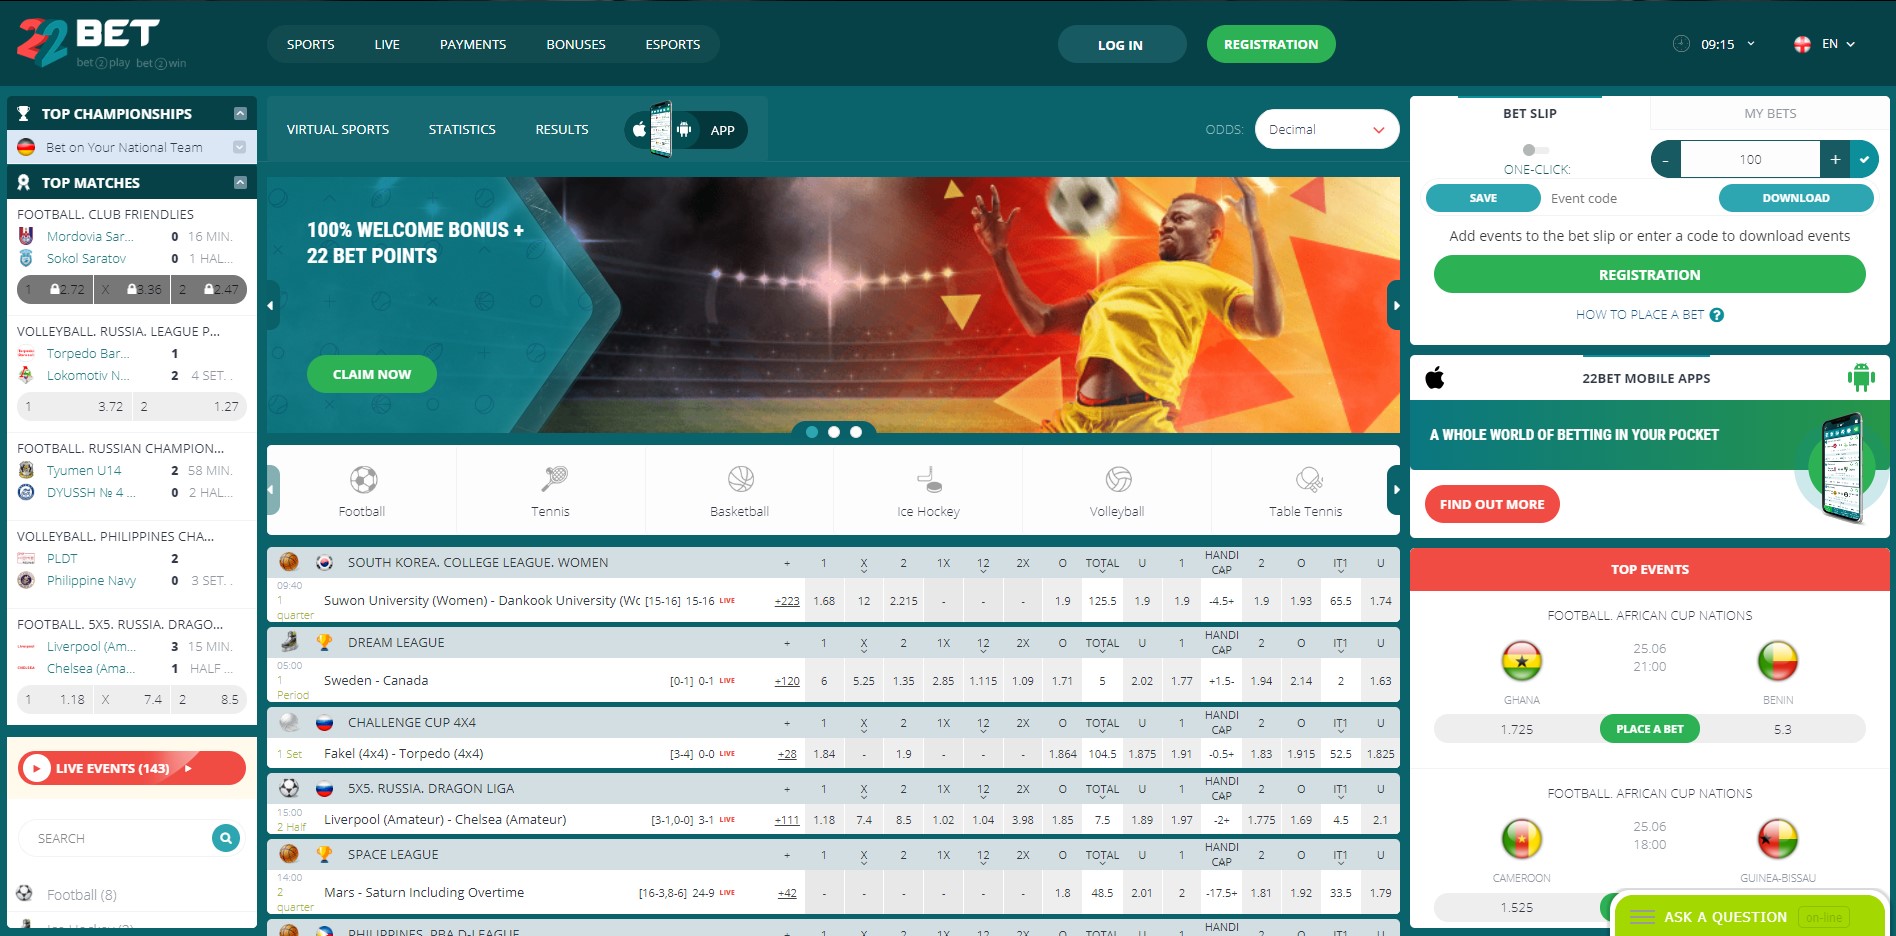Toggle the One-Click betting switch
The width and height of the screenshot is (1896, 936).
pyautogui.click(x=1535, y=150)
